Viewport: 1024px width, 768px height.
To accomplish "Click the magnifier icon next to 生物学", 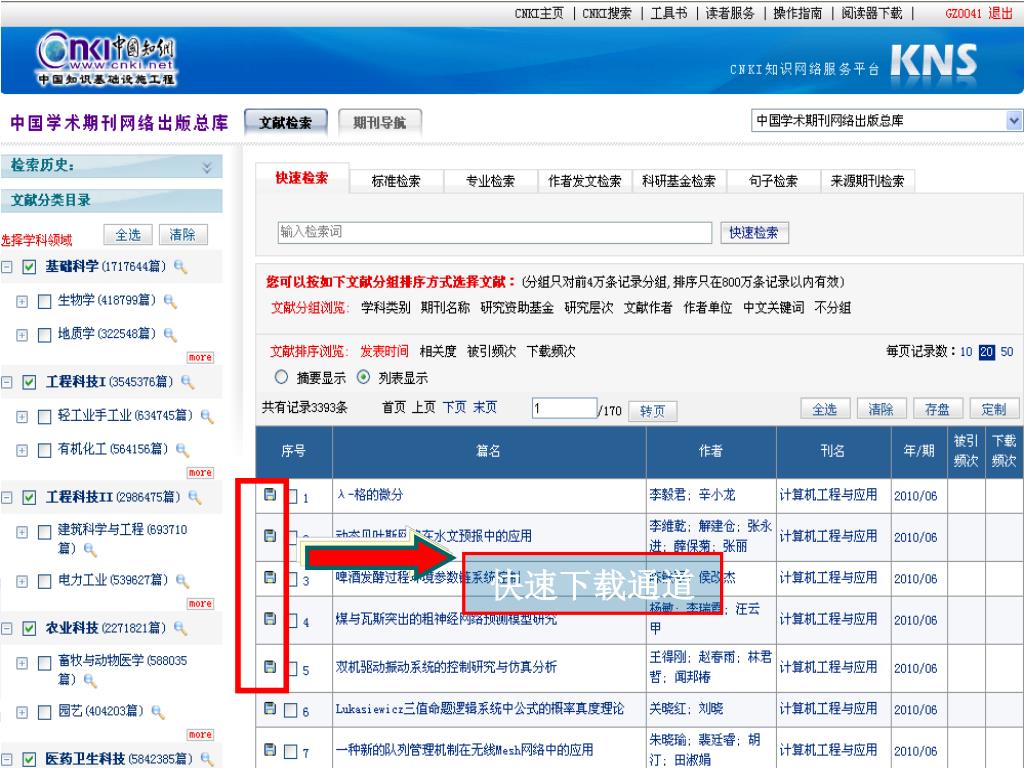I will pyautogui.click(x=170, y=301).
